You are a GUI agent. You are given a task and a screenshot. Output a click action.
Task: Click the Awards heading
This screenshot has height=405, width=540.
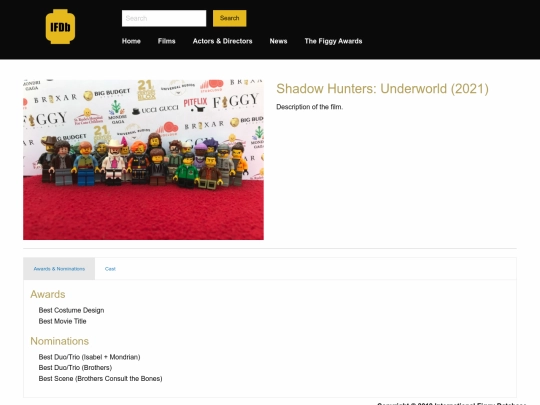tap(48, 294)
